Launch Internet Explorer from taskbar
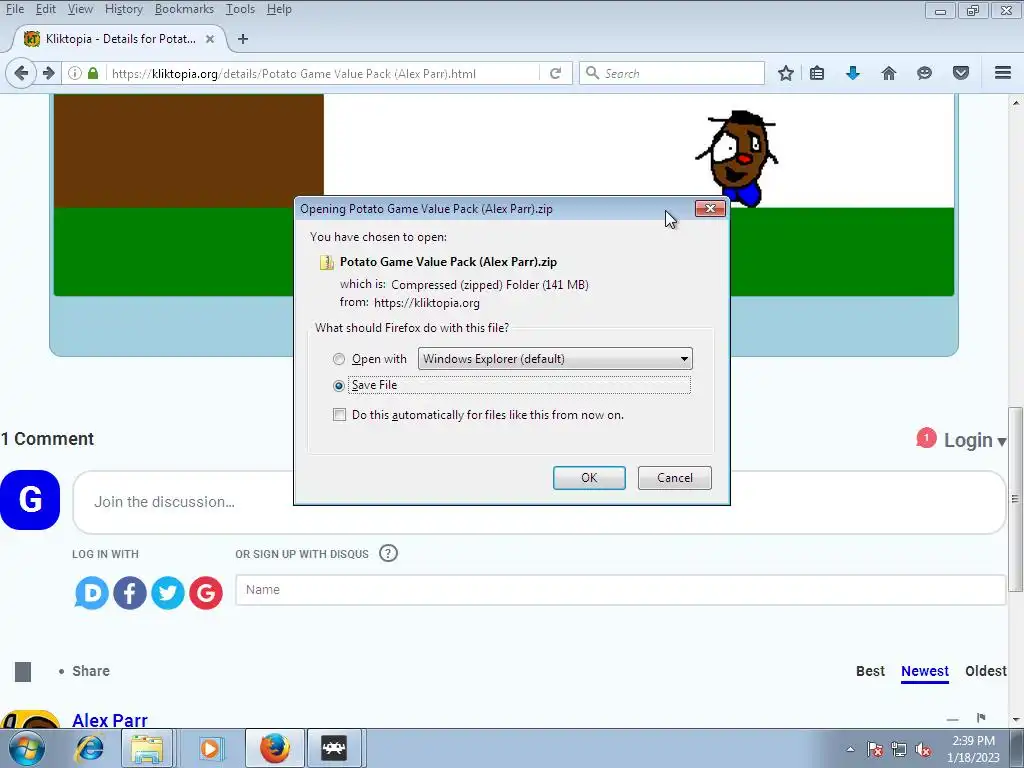Viewport: 1024px width, 768px height. coord(89,748)
